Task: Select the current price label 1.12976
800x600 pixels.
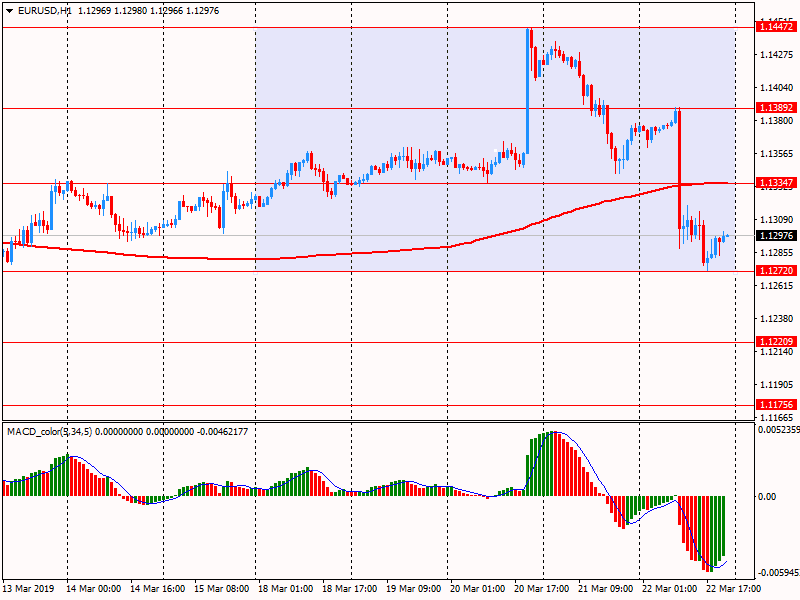Action: (x=776, y=236)
